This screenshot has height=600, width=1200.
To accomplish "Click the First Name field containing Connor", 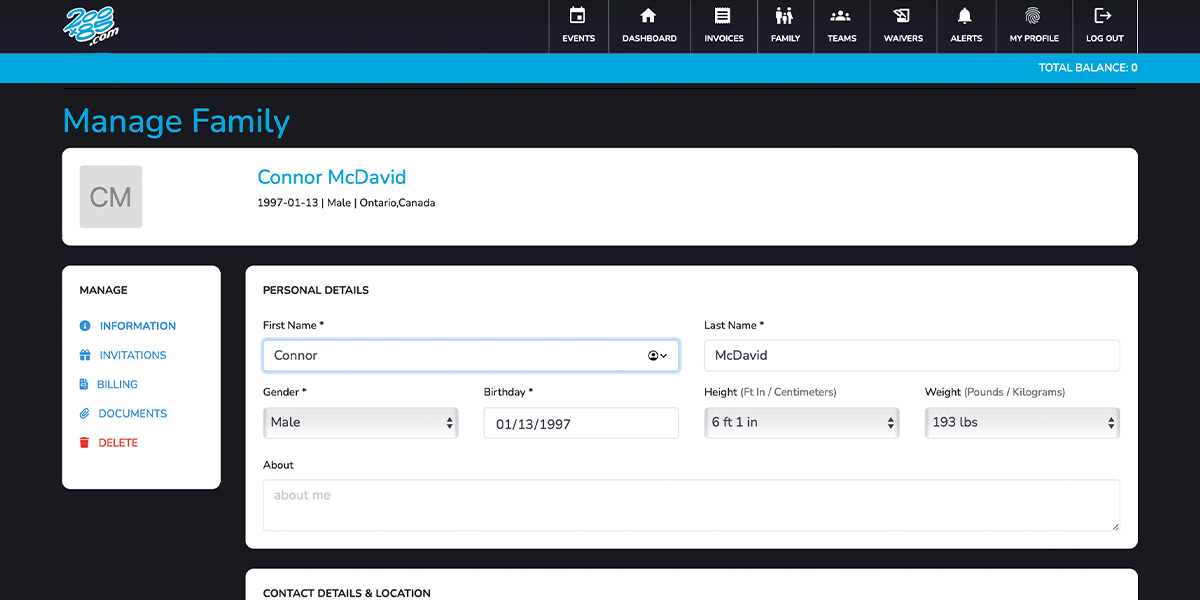I will 471,356.
